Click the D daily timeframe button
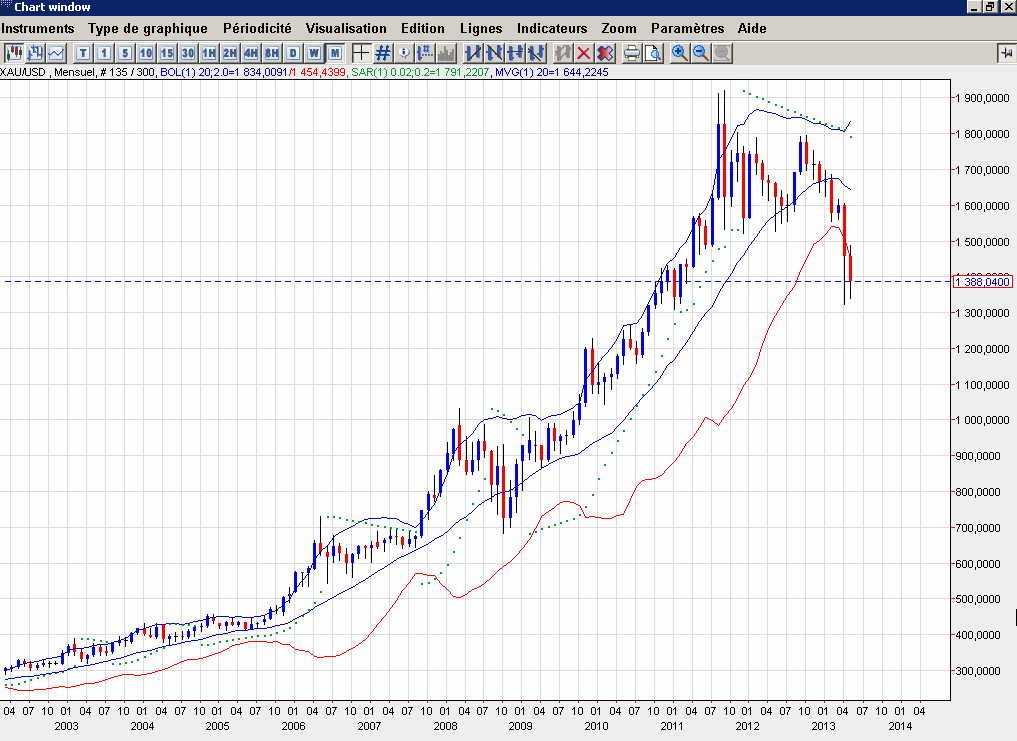 [293, 53]
